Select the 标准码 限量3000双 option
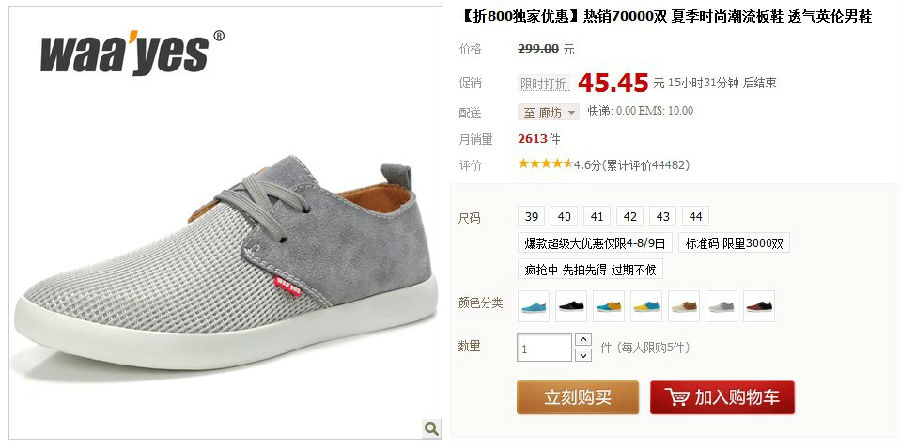Screen dimensions: 900x442 [734, 243]
